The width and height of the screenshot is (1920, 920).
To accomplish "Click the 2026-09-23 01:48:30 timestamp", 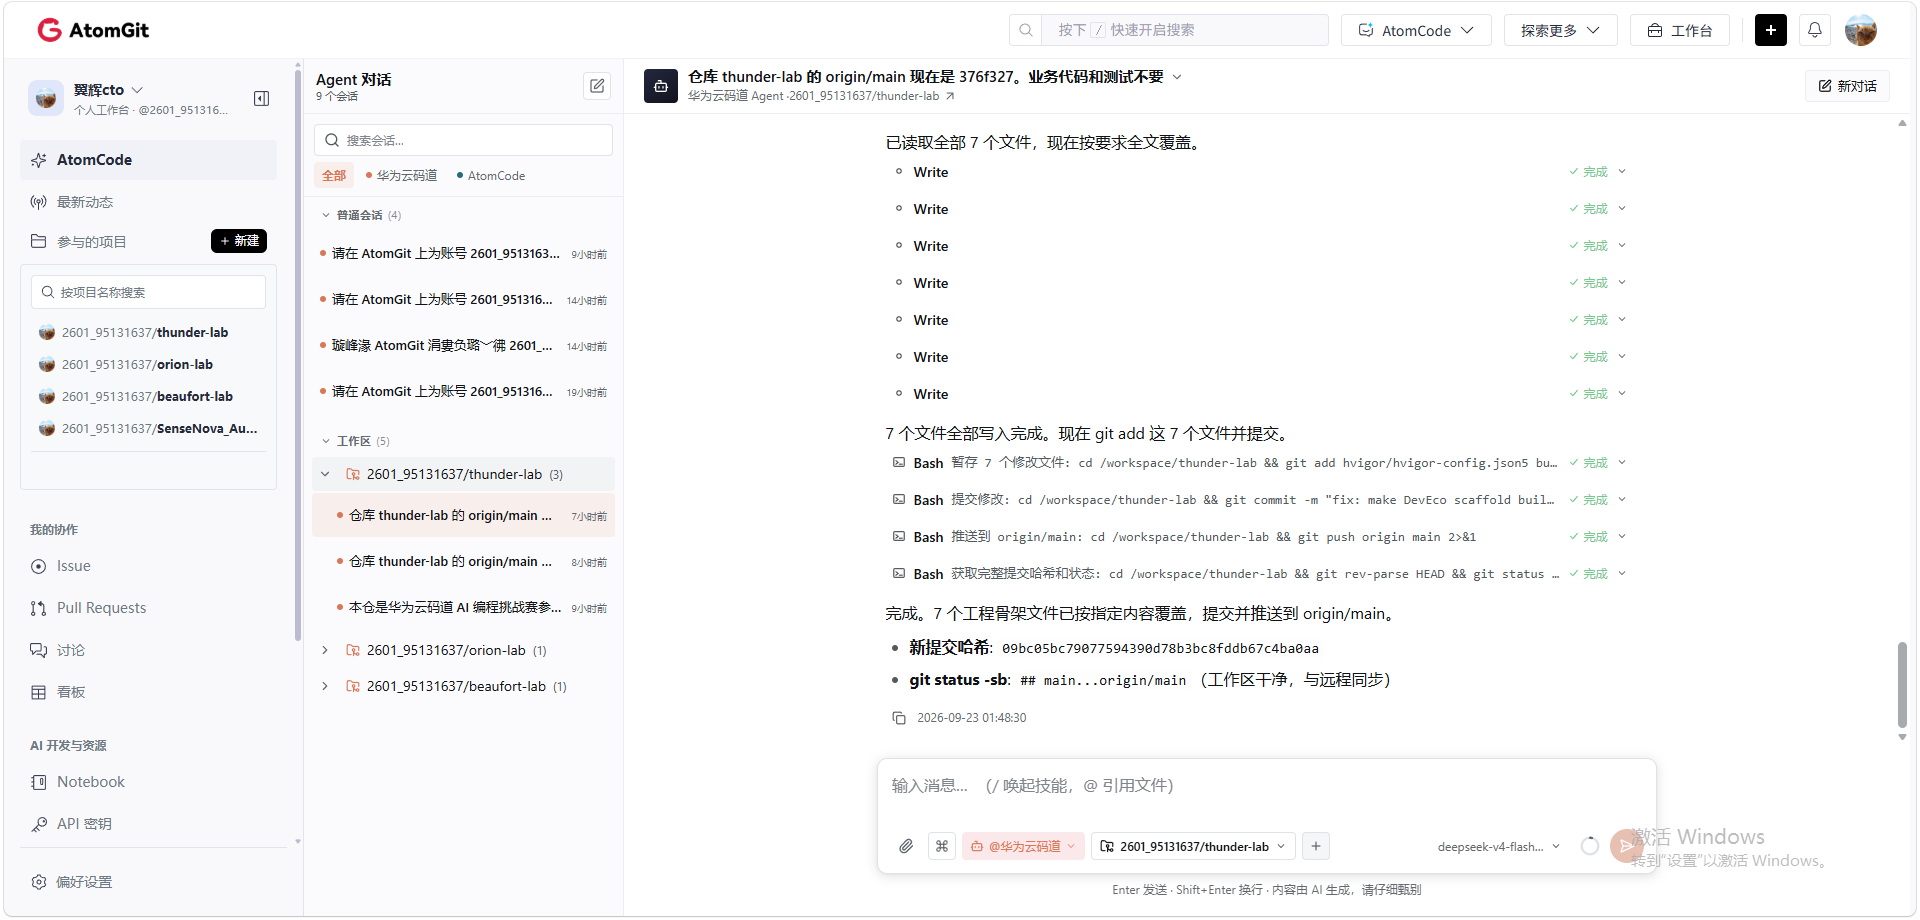I will pyautogui.click(x=971, y=718).
